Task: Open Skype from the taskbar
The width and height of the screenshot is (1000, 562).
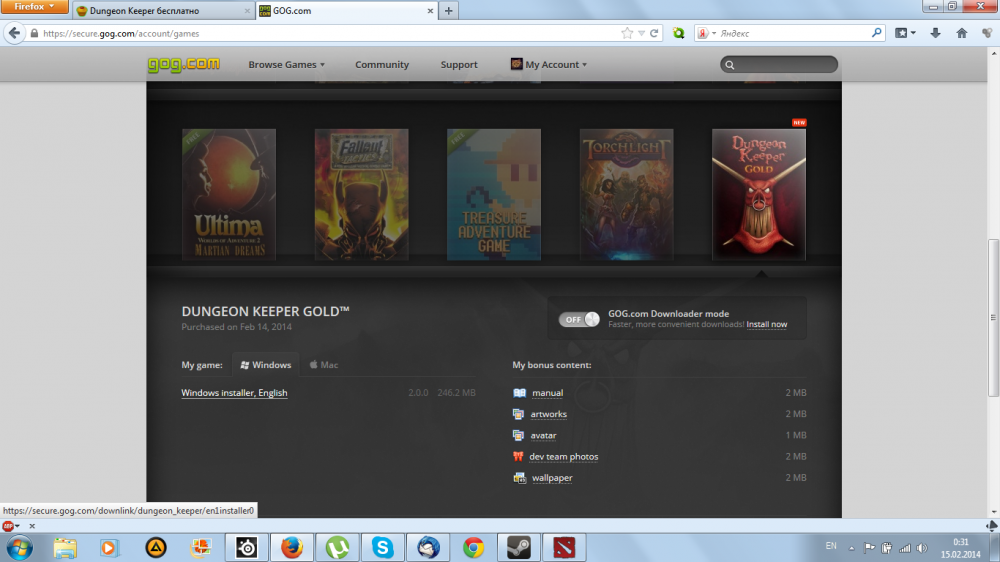Action: [x=383, y=547]
